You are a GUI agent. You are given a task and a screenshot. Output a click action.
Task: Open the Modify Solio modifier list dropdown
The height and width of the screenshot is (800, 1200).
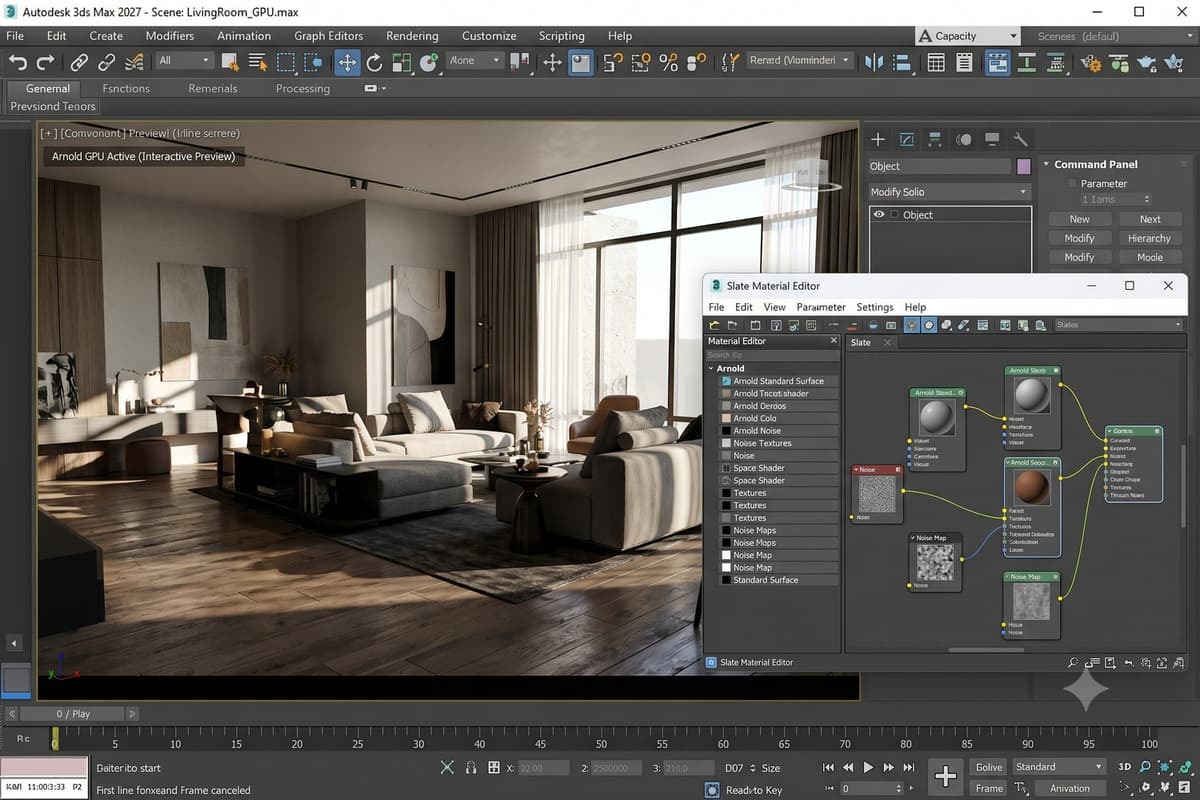click(949, 192)
